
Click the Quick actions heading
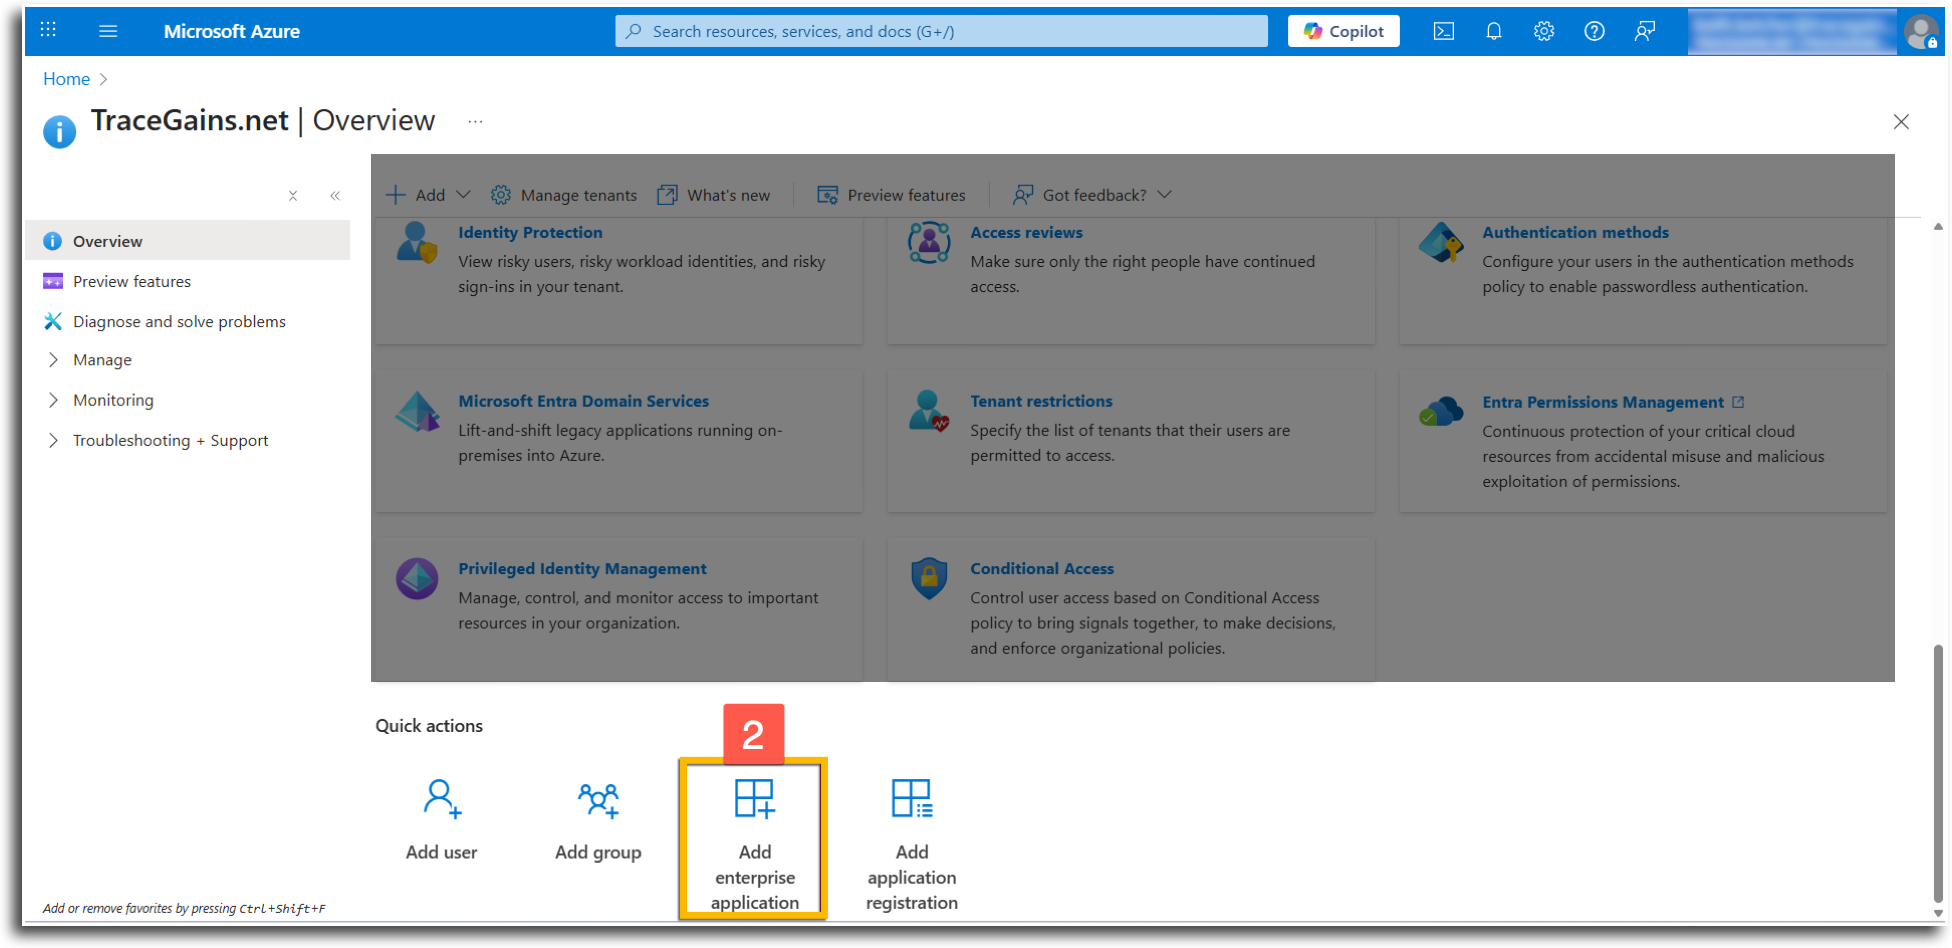point(429,726)
